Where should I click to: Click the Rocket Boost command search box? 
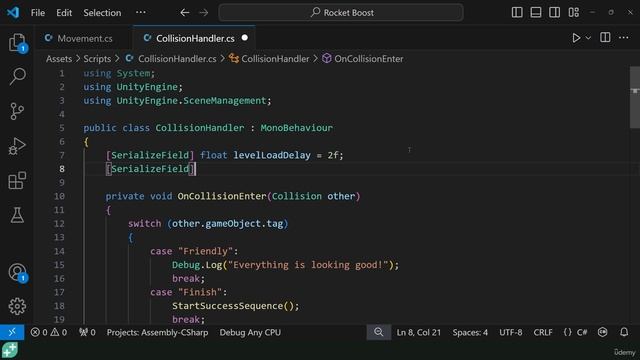point(341,13)
